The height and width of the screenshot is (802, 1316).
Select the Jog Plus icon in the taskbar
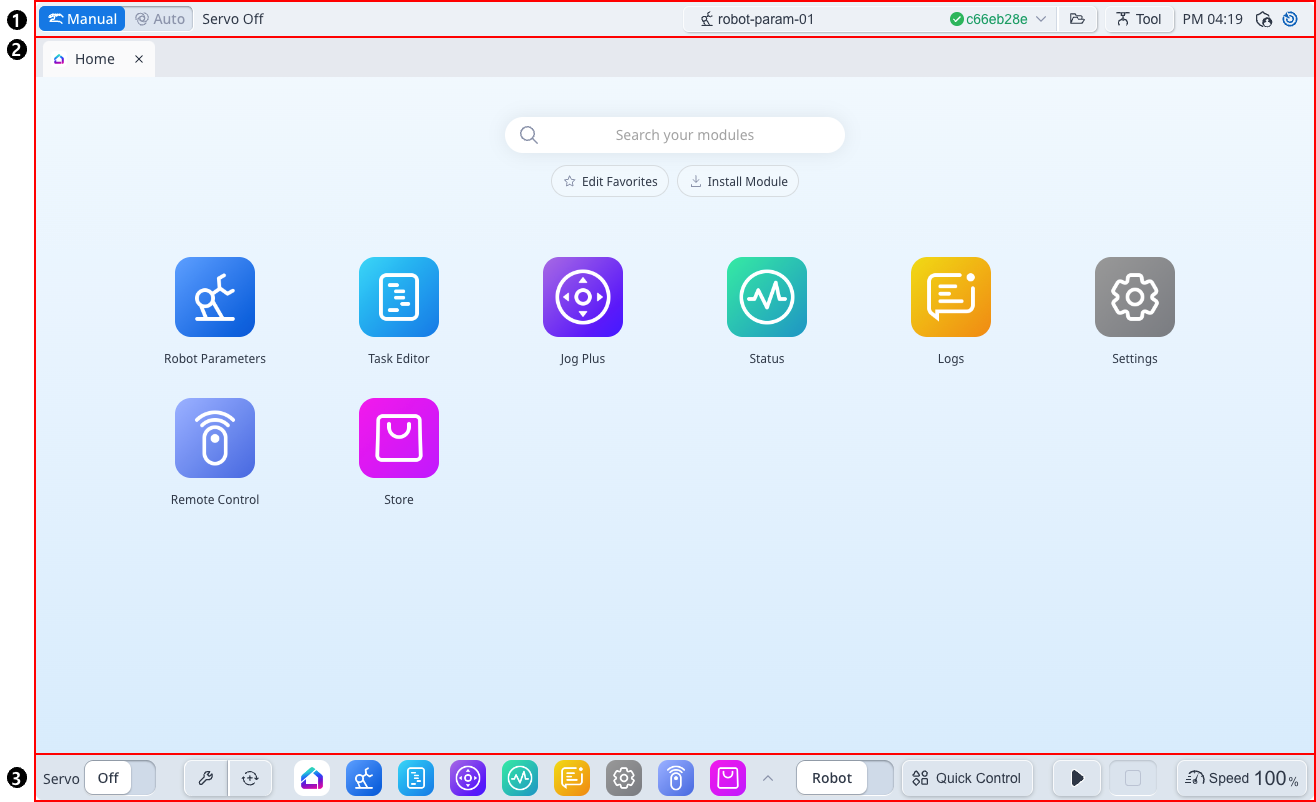[468, 778]
